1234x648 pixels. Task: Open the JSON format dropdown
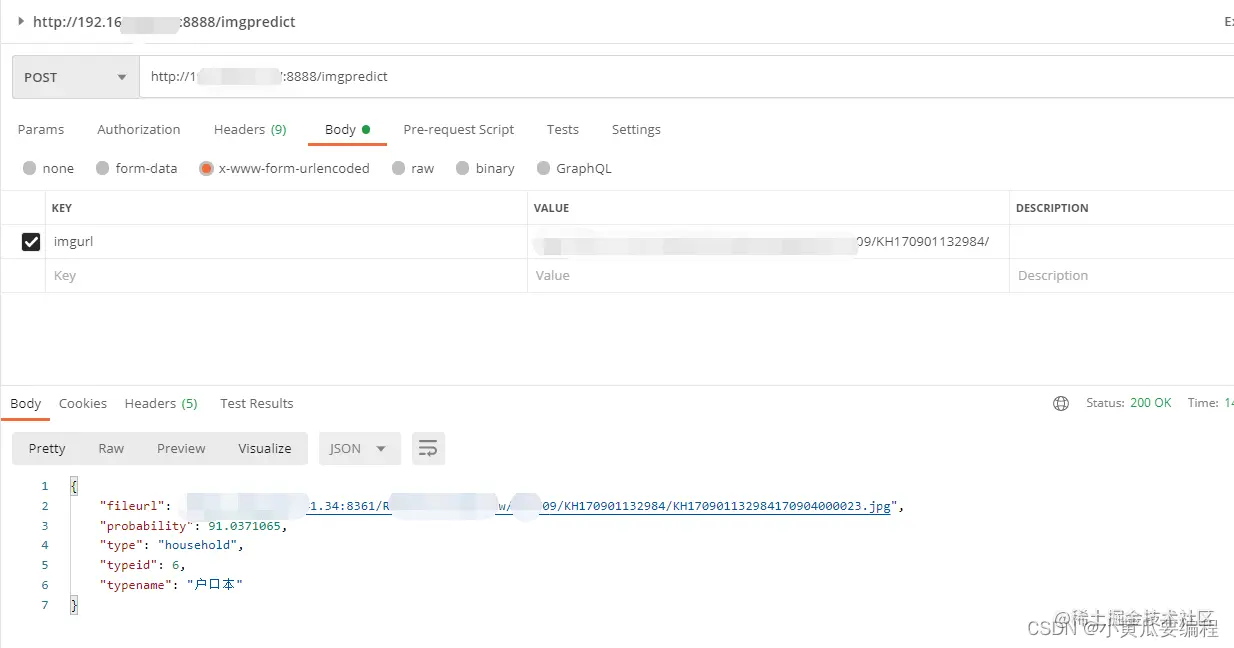[x=359, y=449]
